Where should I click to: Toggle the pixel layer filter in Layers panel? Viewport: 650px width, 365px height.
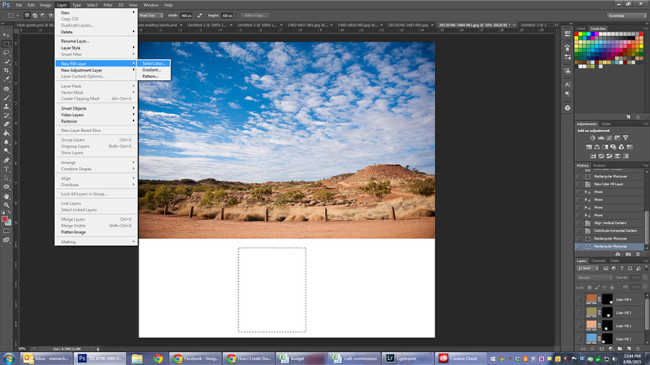[x=605, y=268]
